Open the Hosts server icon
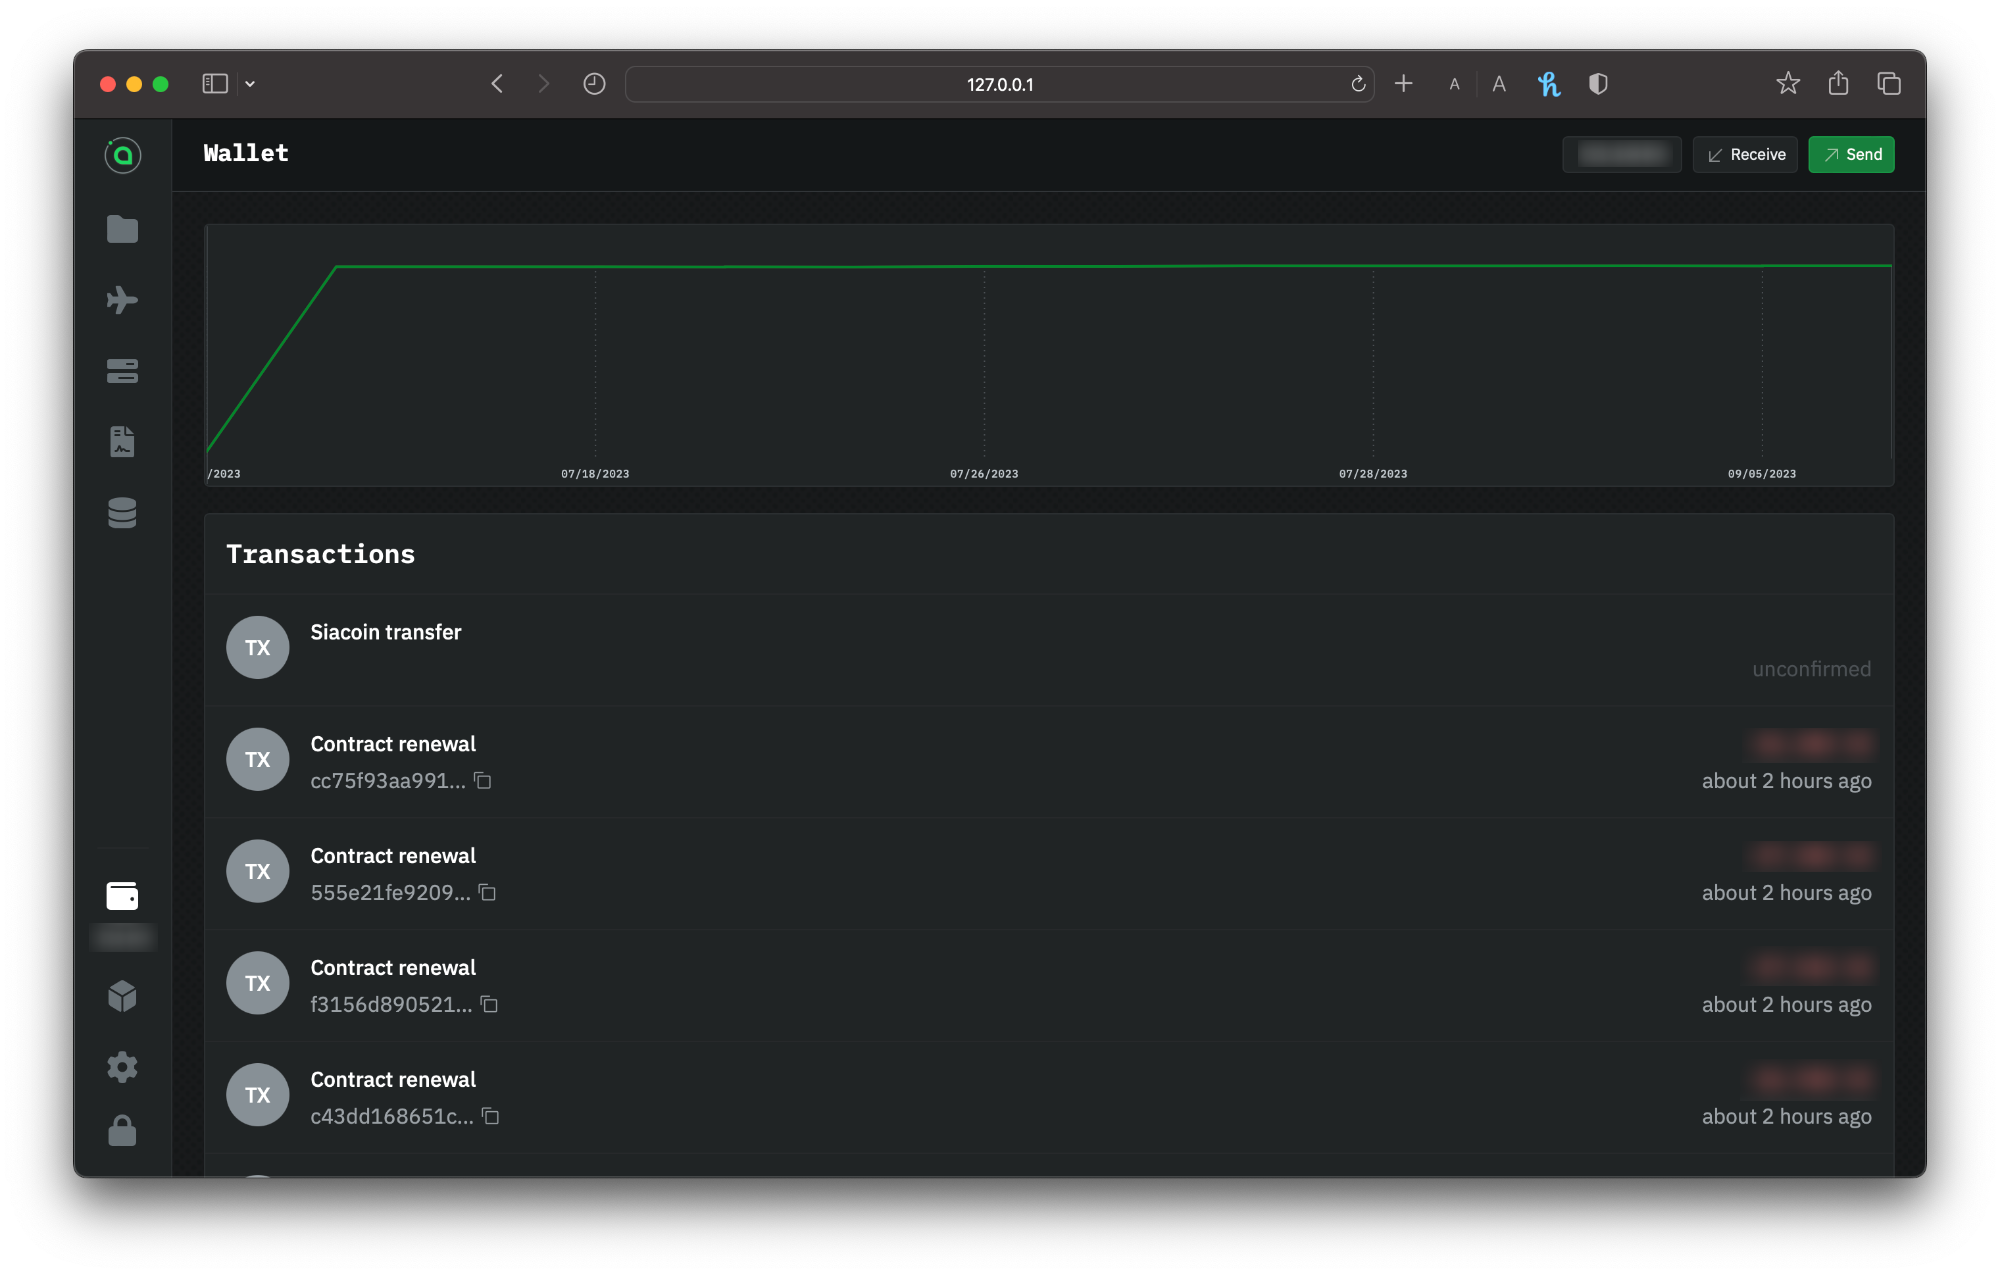 [x=122, y=371]
